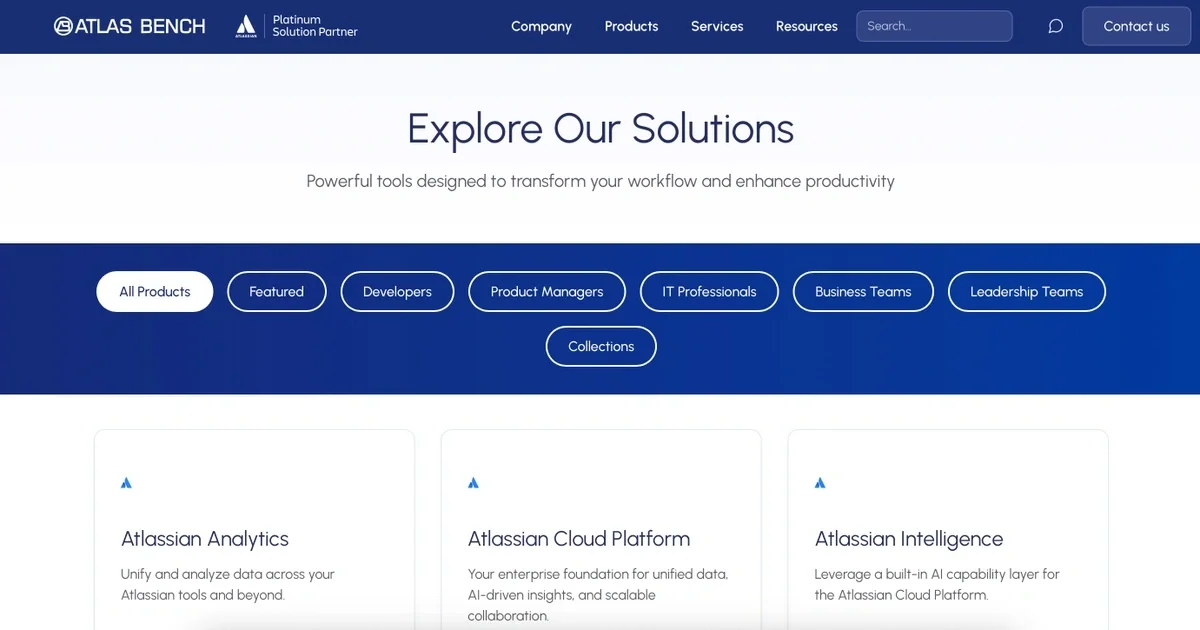Click the Atlassian Platinum Solution Partner badge
The width and height of the screenshot is (1200, 630).
coord(297,26)
